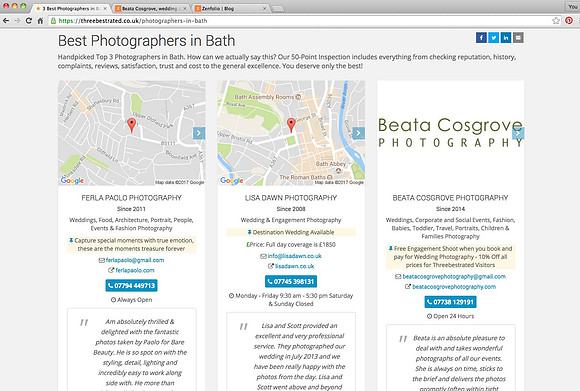Click Since 2014 under Beata Cosgrove
Viewport: 580px width, 391px height.
(x=450, y=209)
